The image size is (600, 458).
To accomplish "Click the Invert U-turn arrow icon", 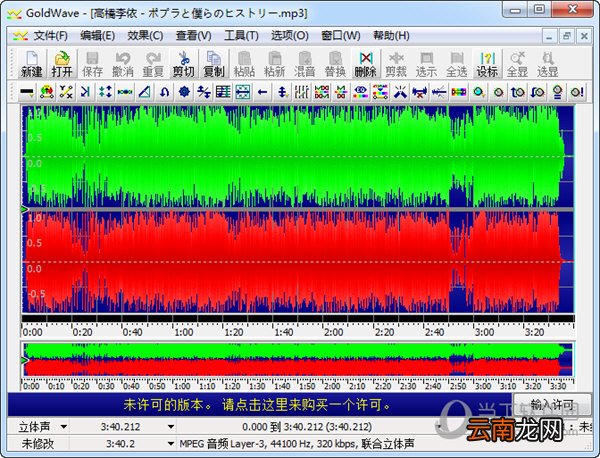I will pos(165,92).
